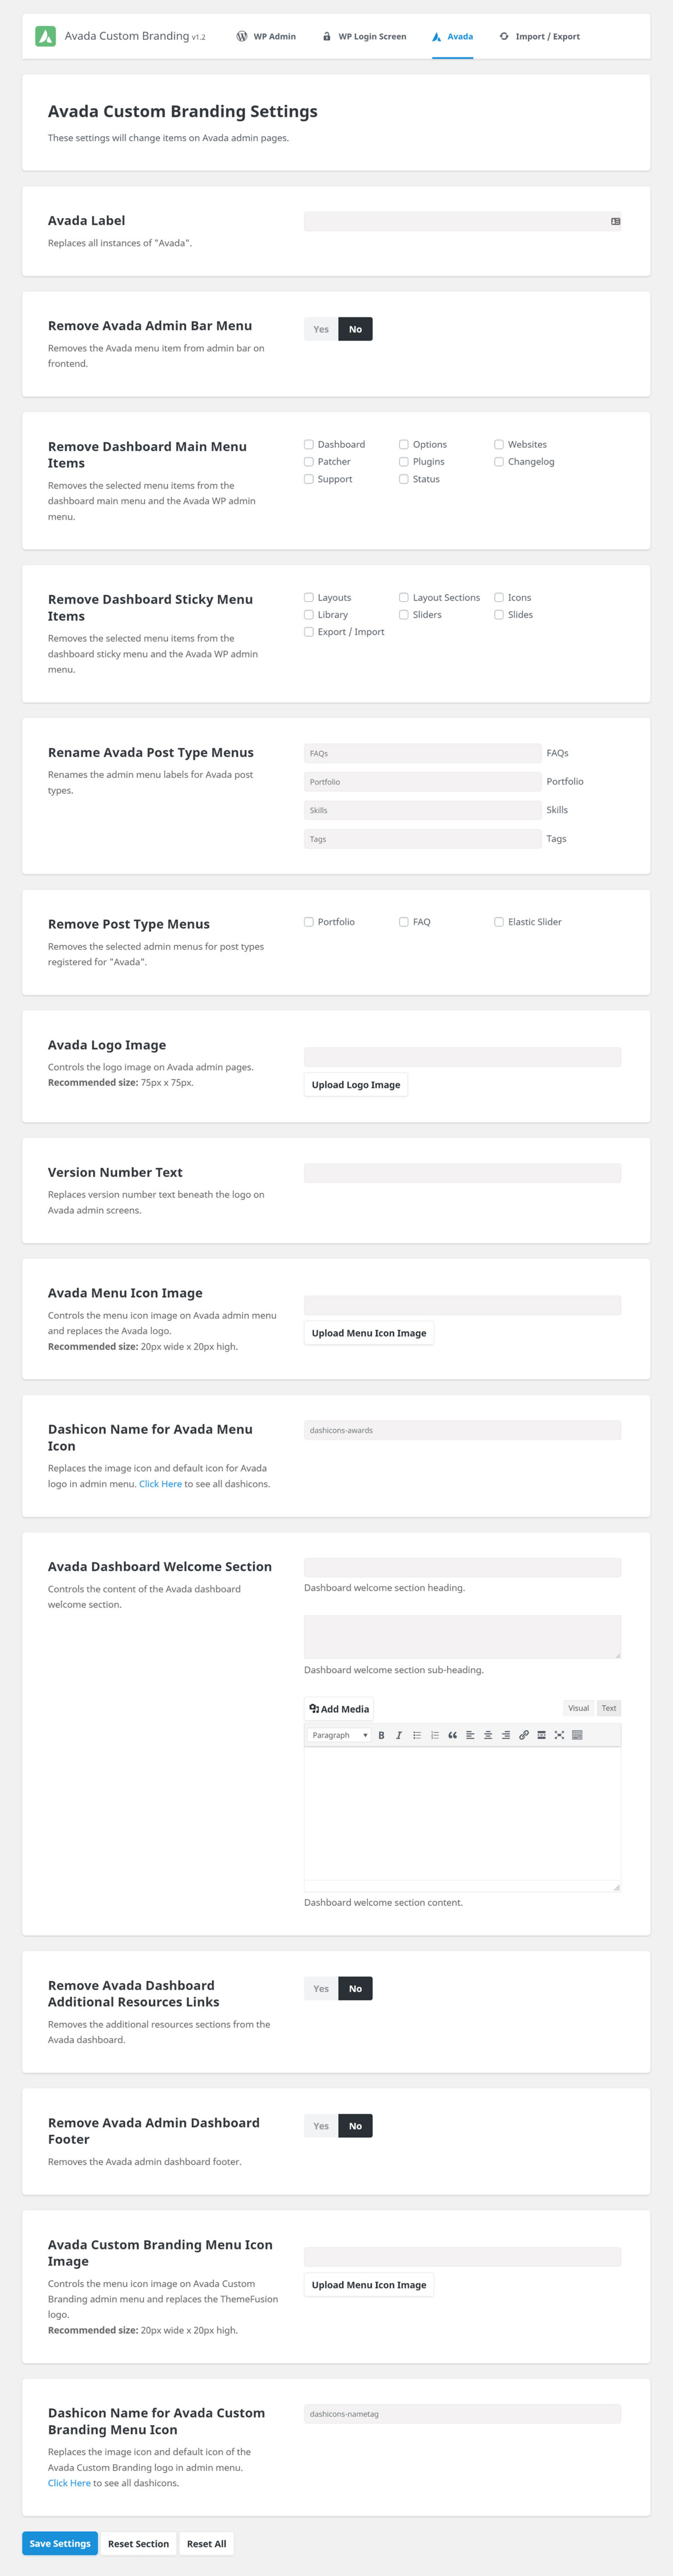Switch to the WP Login Screen tab
The width and height of the screenshot is (673, 2576).
364,37
